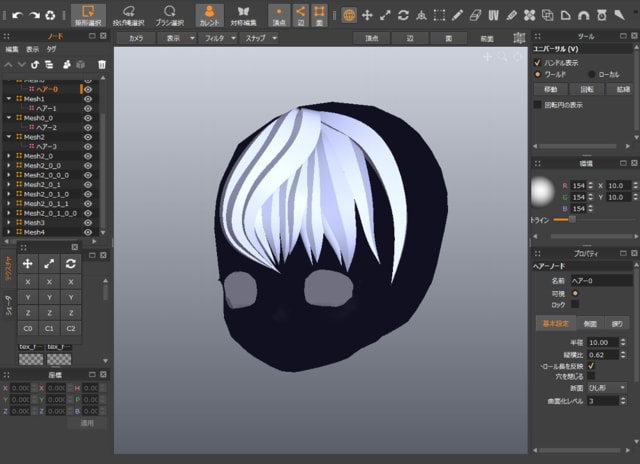Switch to the side (側面) tab
Image resolution: width=640 pixels, height=464 pixels.
click(590, 324)
